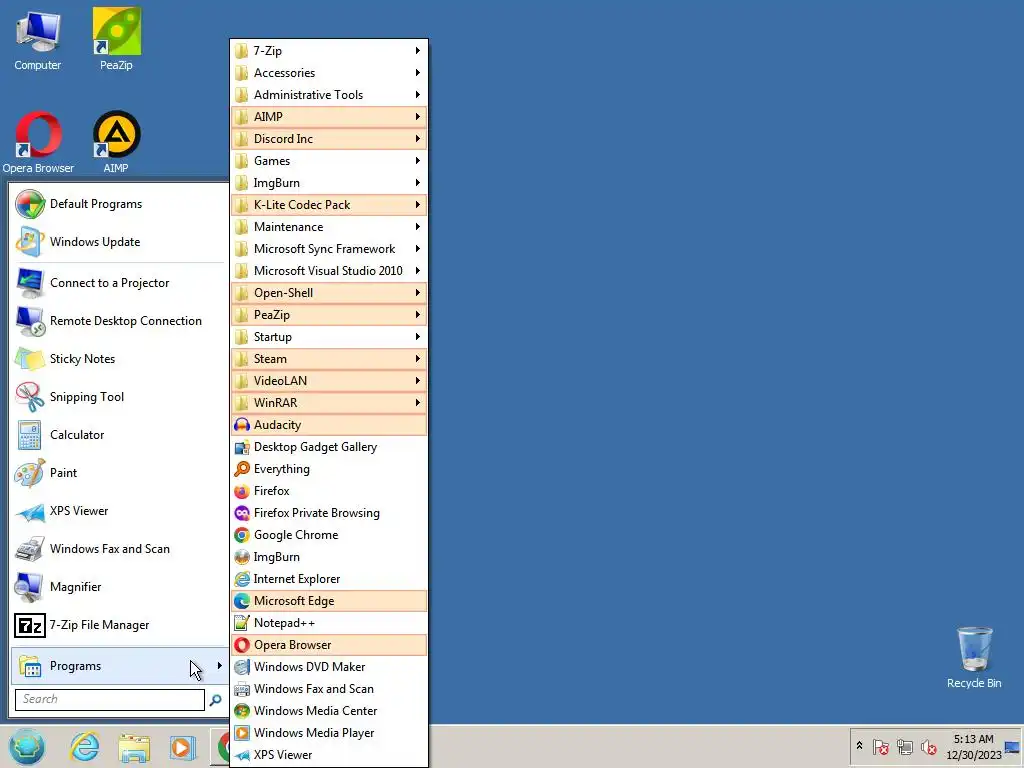Image resolution: width=1024 pixels, height=768 pixels.
Task: Launch Microsoft Edge
Action: (329, 601)
